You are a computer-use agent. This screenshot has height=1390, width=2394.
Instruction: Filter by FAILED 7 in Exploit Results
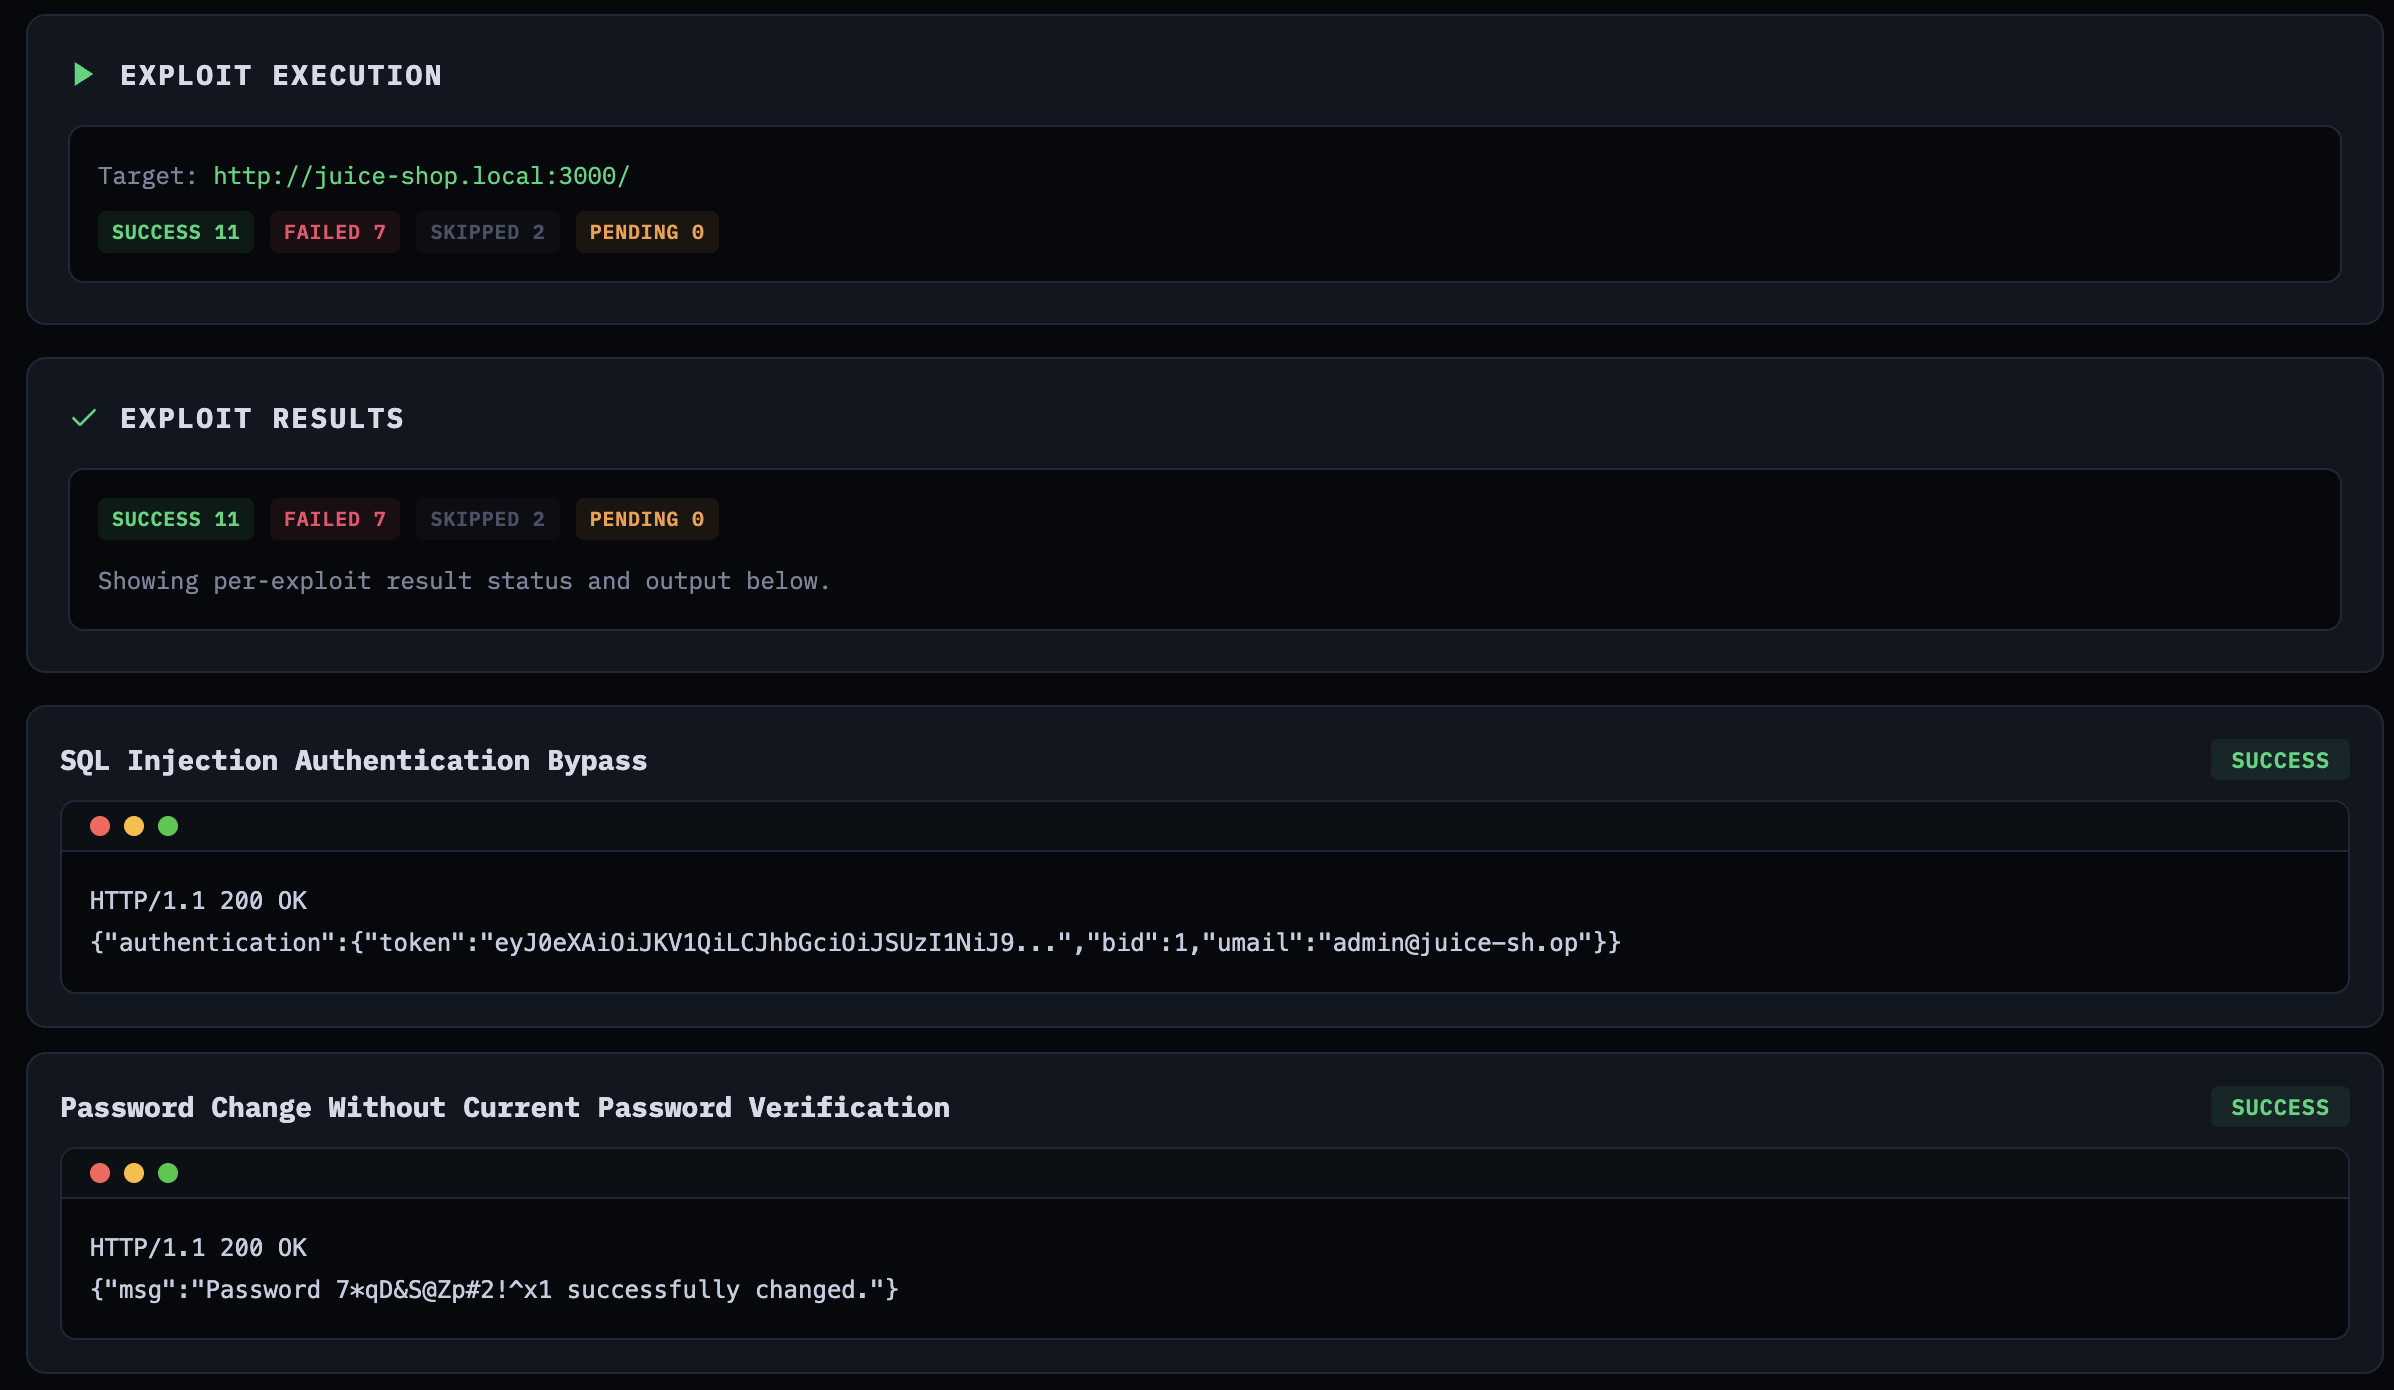click(x=334, y=519)
